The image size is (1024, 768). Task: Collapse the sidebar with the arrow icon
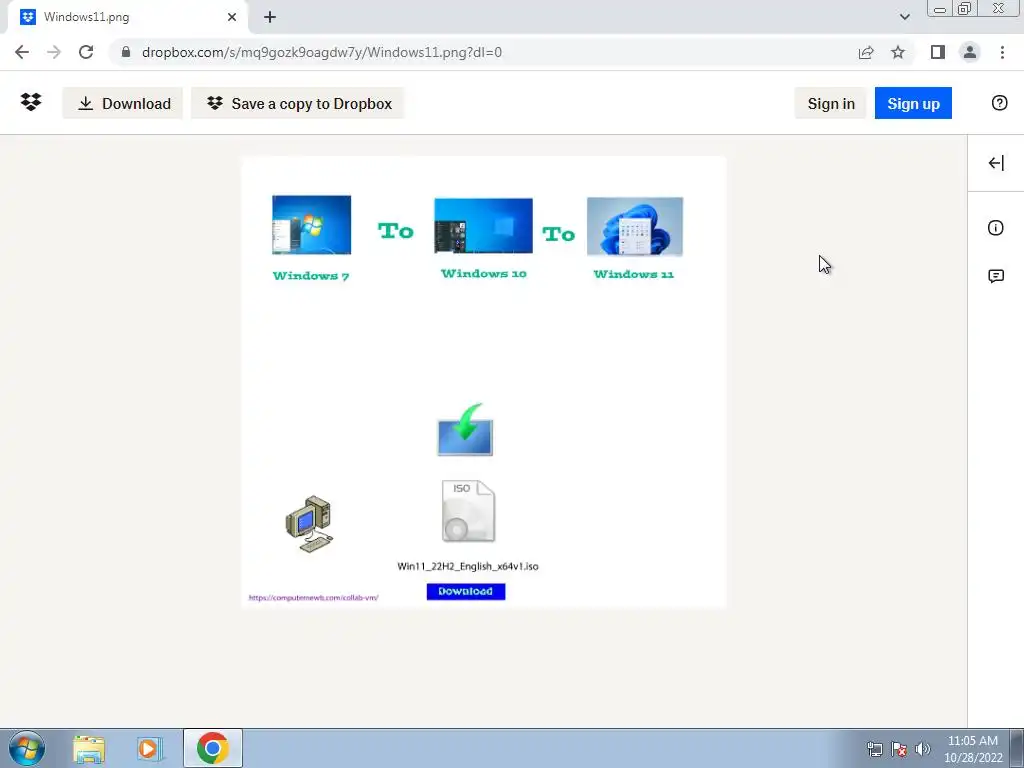point(996,163)
